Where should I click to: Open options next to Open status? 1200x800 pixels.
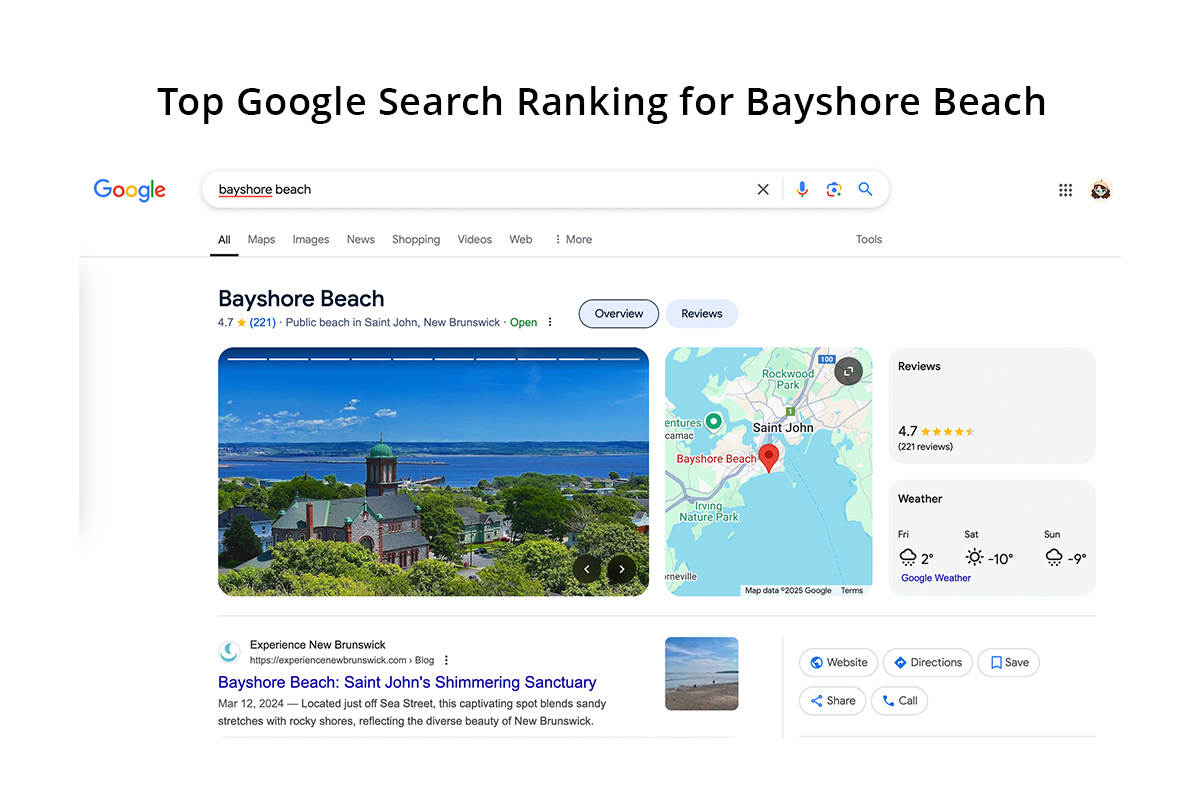(550, 322)
